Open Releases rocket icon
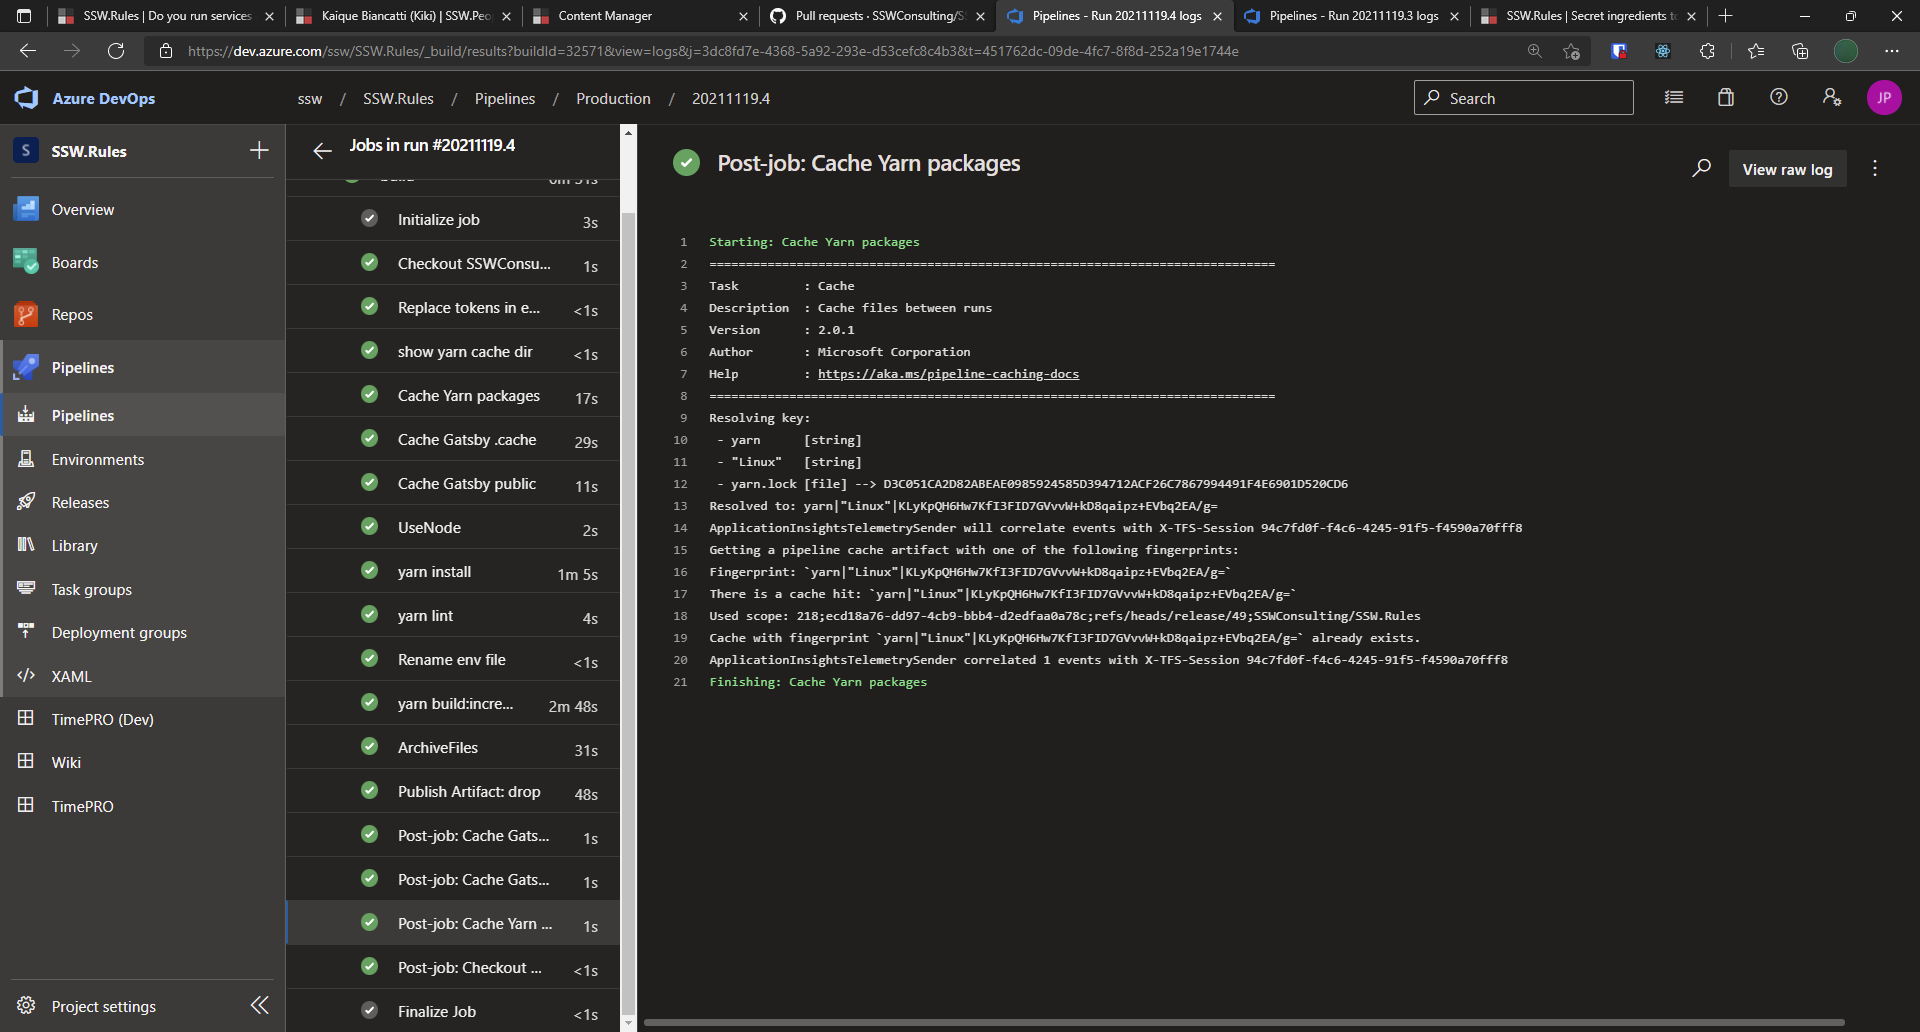 (26, 502)
